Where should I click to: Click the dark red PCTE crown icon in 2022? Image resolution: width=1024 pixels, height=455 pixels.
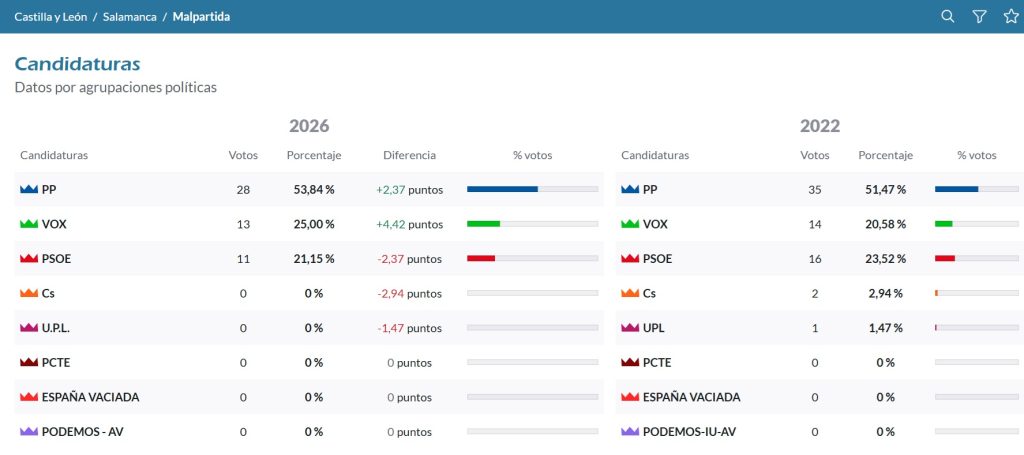coord(630,362)
